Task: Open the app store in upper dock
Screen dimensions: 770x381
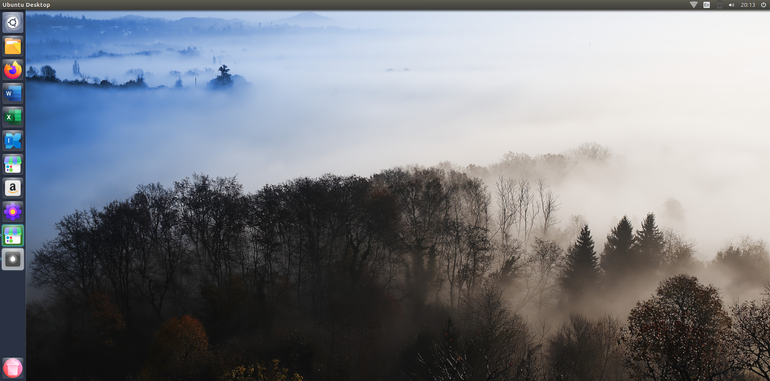Action: [x=13, y=164]
